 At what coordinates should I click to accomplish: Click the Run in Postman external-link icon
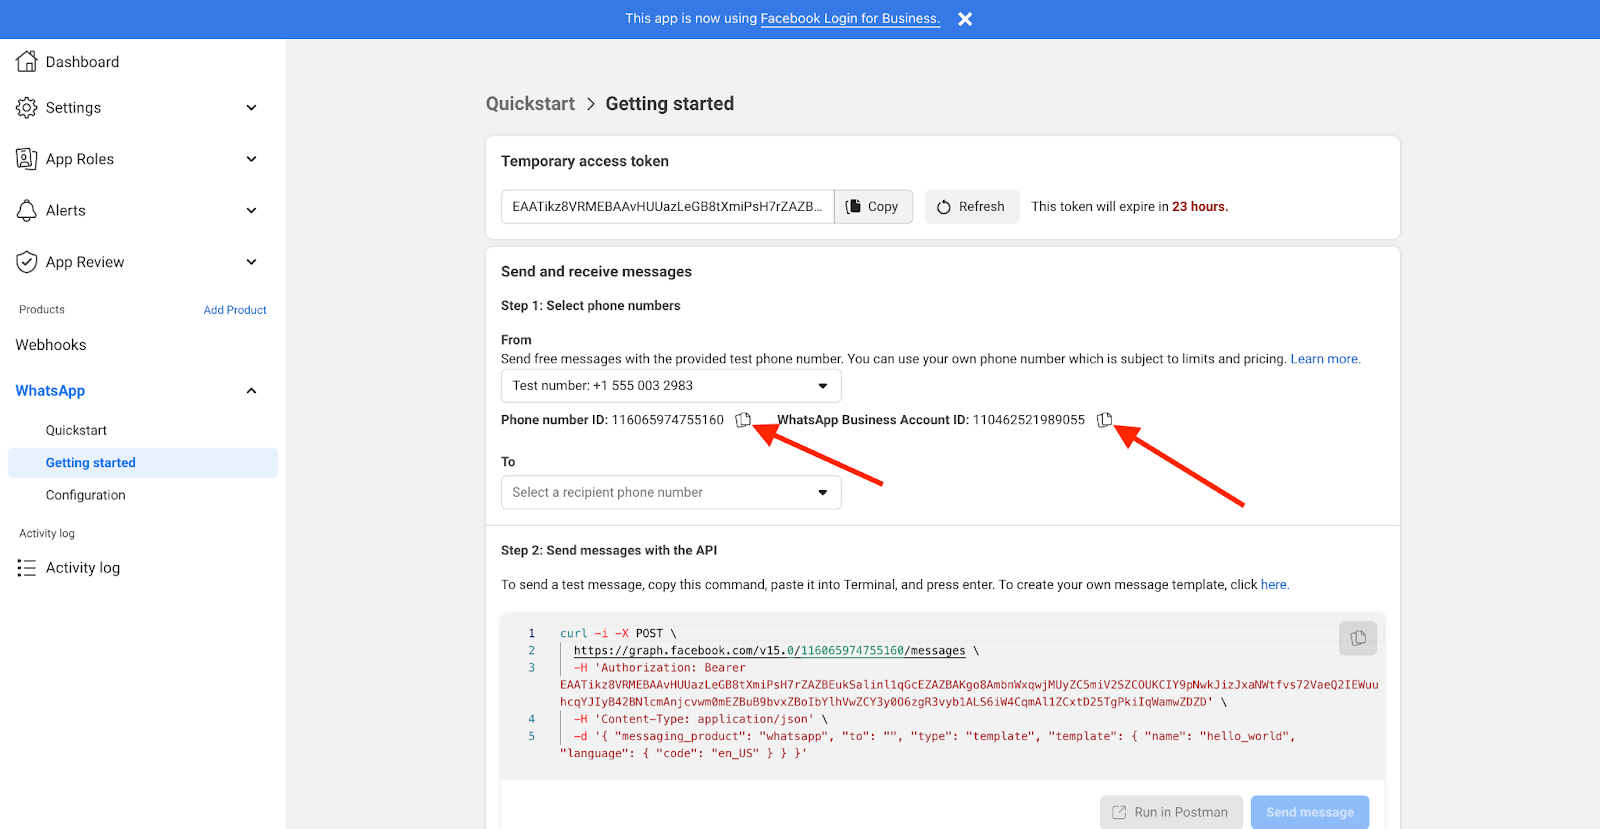coord(1119,812)
